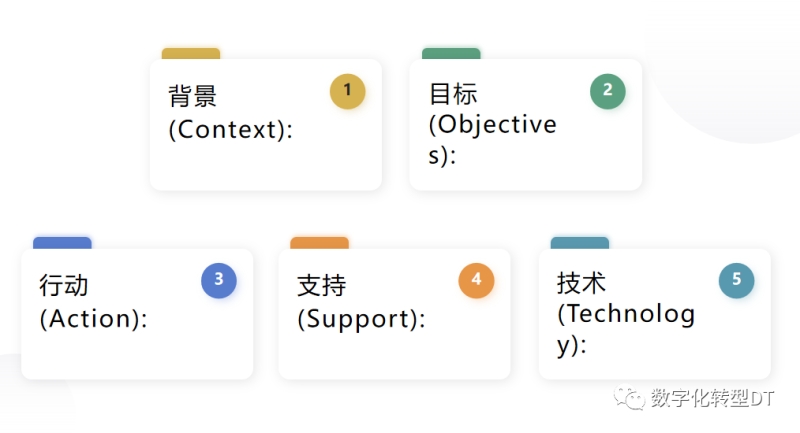Click the Chinese heading 行动

pos(64,285)
